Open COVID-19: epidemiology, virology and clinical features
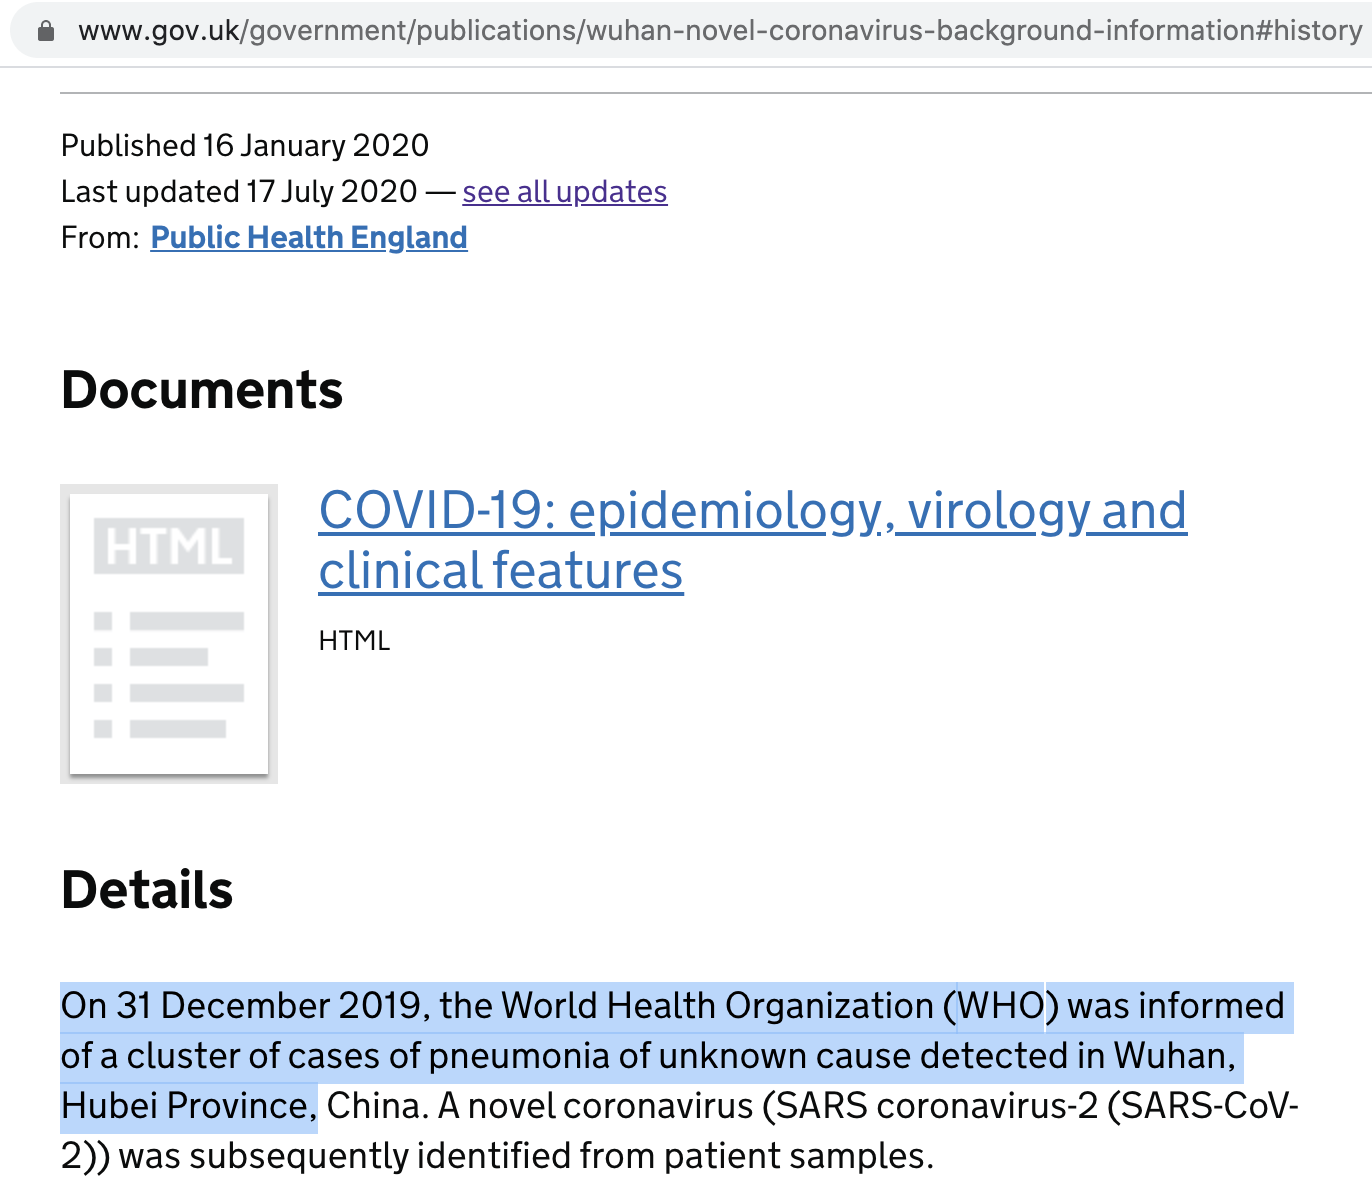 click(752, 511)
